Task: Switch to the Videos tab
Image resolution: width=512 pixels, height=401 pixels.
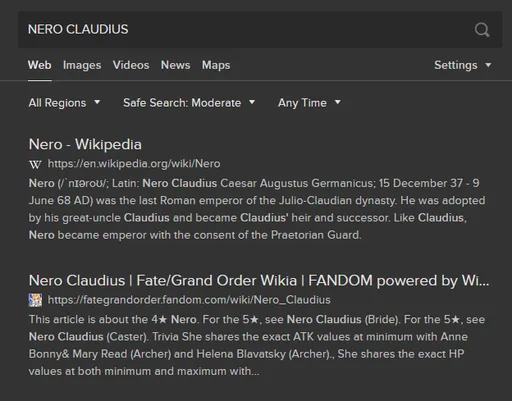Action: (x=131, y=65)
